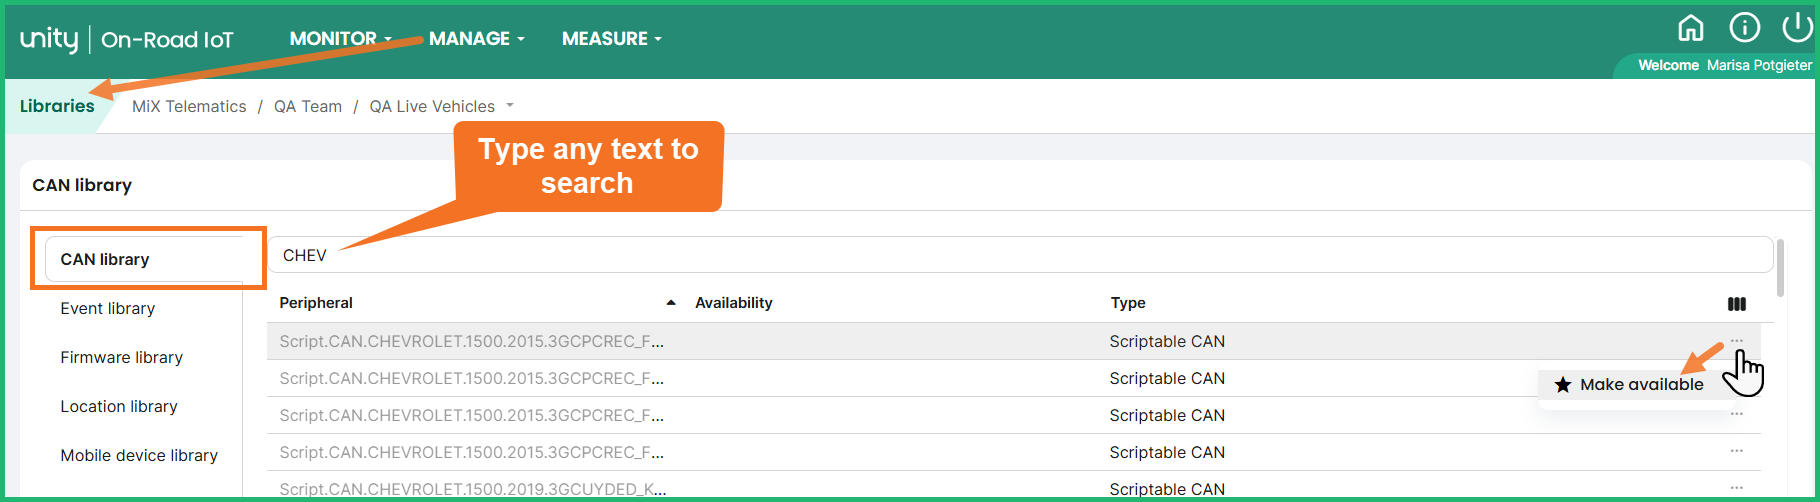1820x502 pixels.
Task: Expand the MONITOR dropdown menu
Action: tap(340, 38)
